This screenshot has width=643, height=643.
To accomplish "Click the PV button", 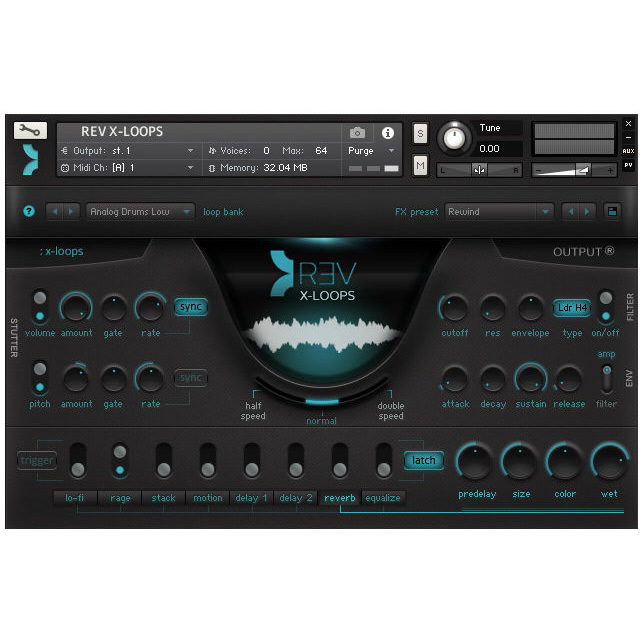I will (628, 165).
